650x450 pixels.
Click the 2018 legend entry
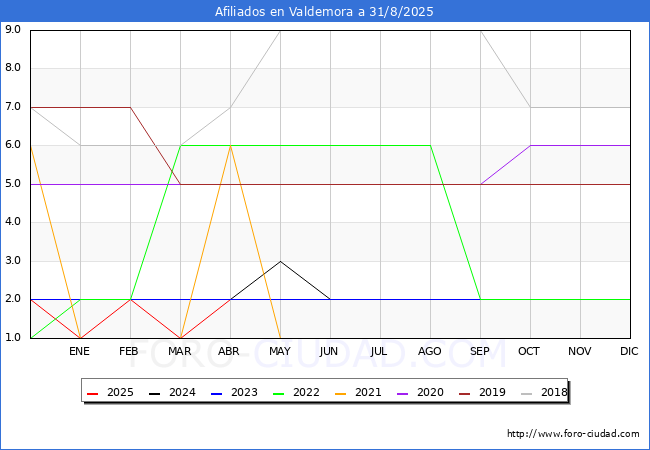(x=544, y=392)
